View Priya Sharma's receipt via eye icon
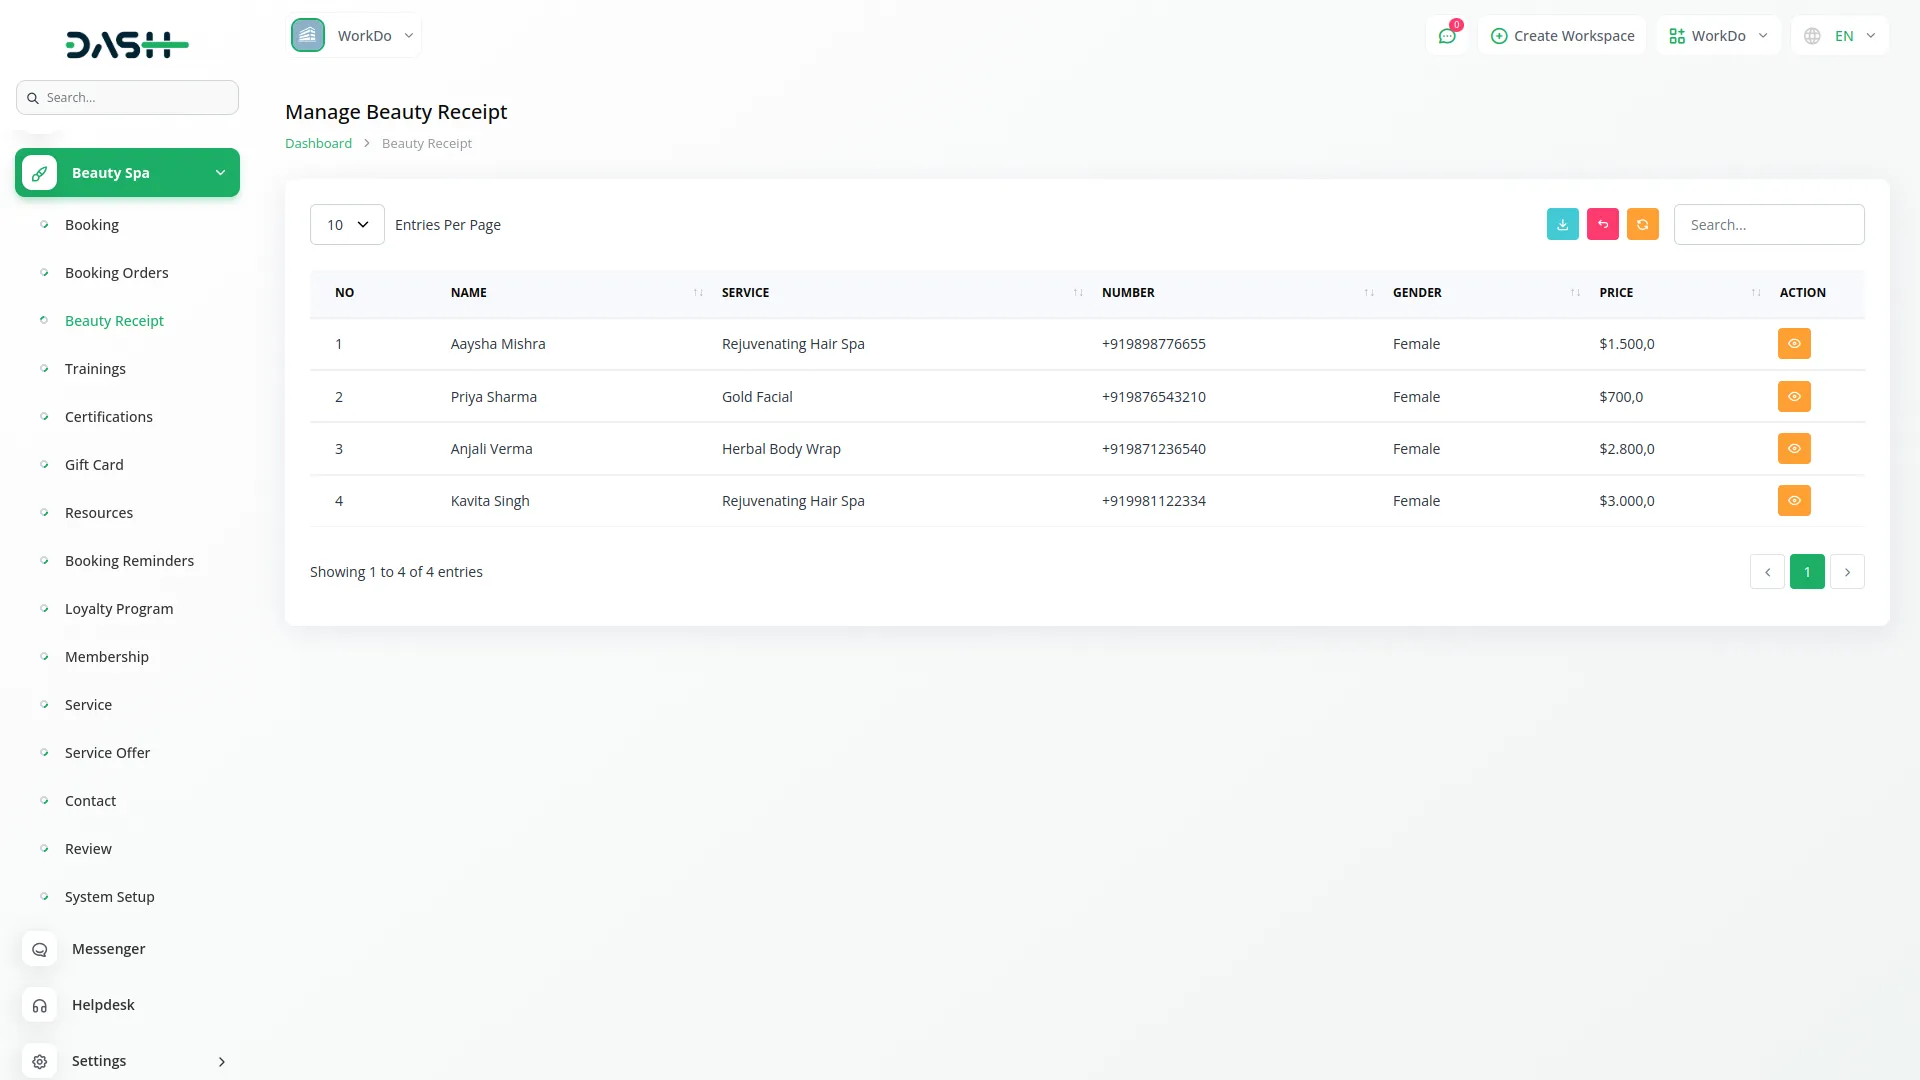This screenshot has height=1080, width=1920. (1794, 397)
